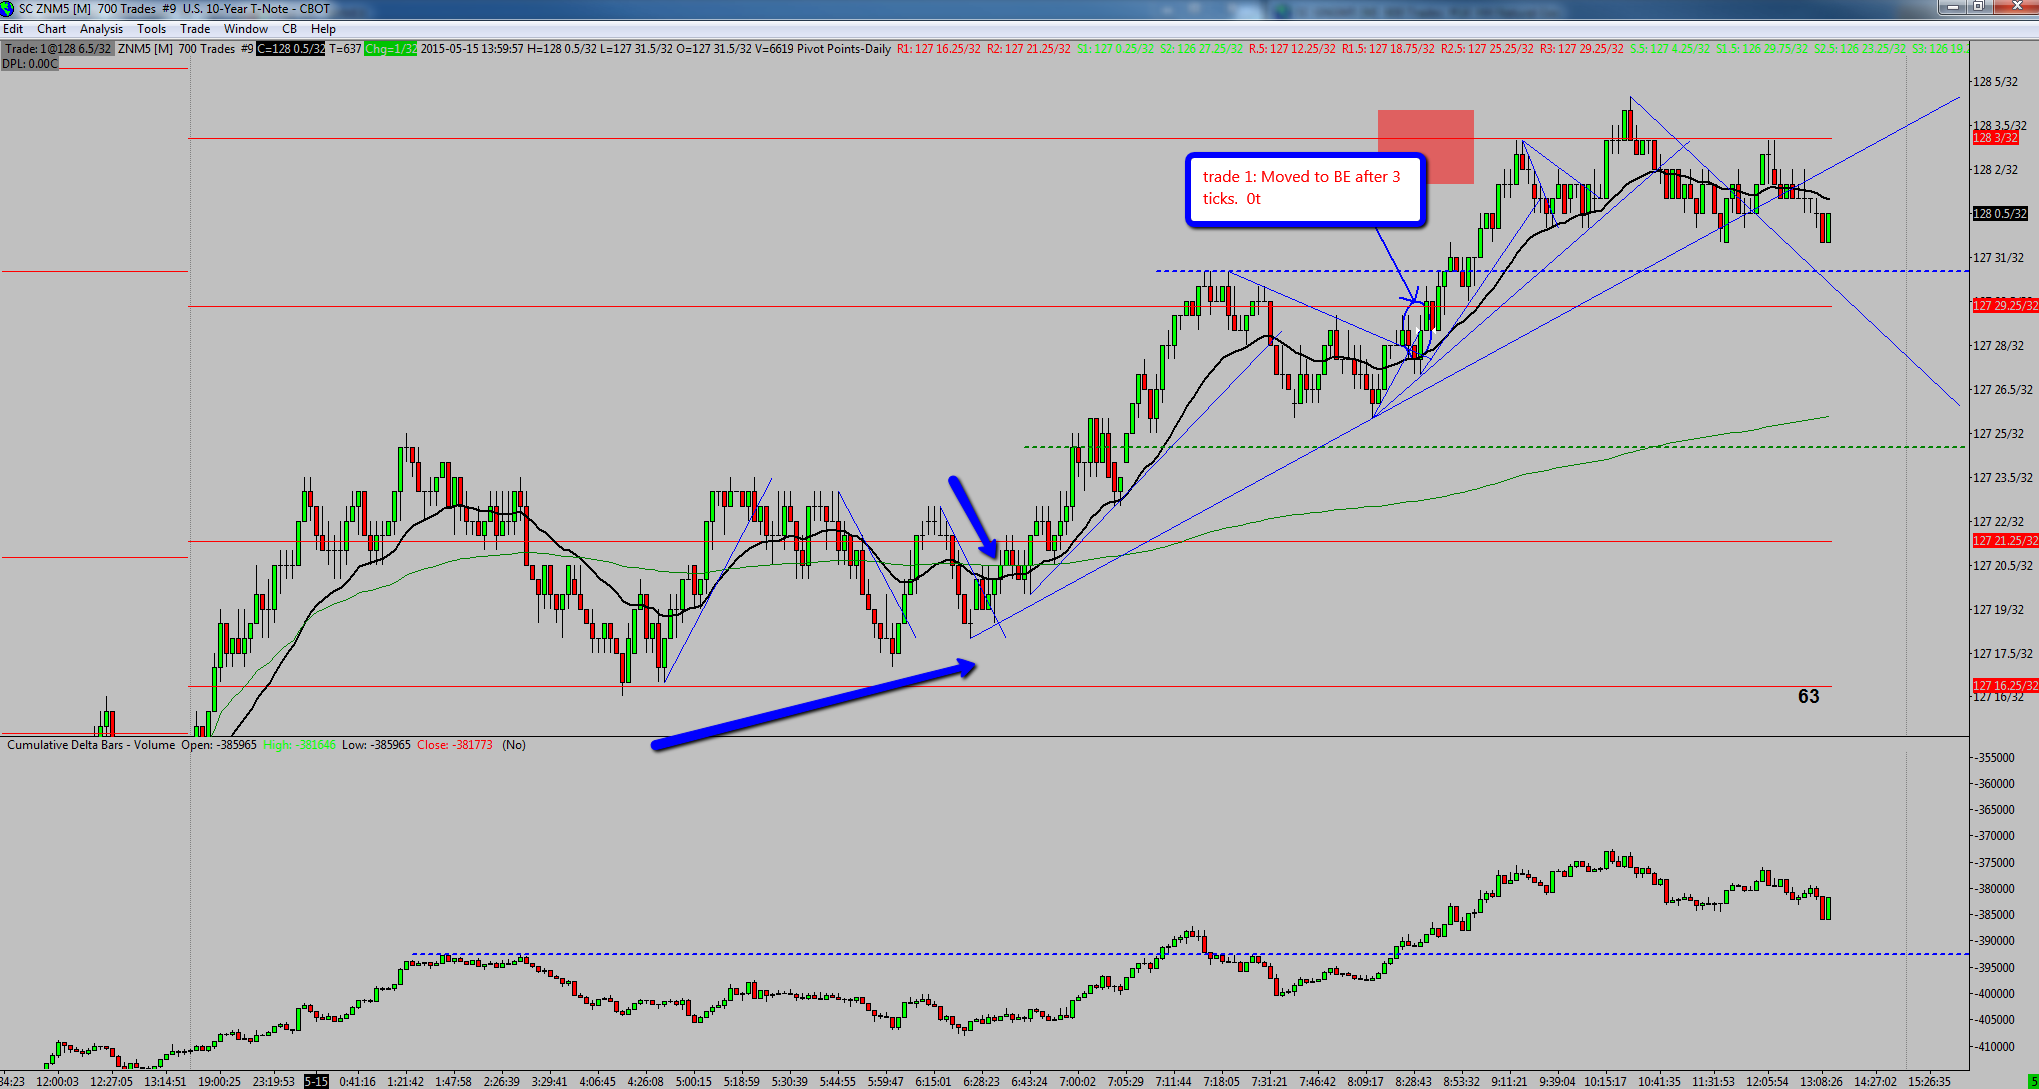Click the Sierra Chart globe icon in title bar
This screenshot has height=1089, width=2039.
click(x=8, y=8)
